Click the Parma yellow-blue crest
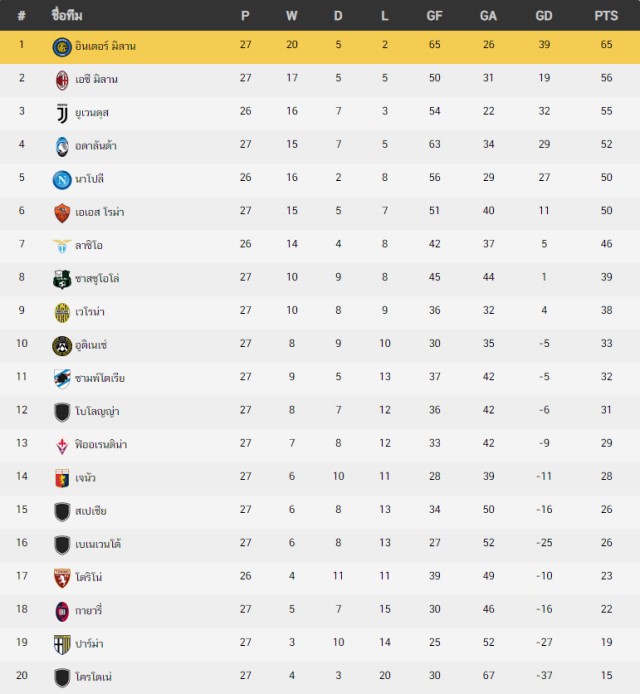 62,645
